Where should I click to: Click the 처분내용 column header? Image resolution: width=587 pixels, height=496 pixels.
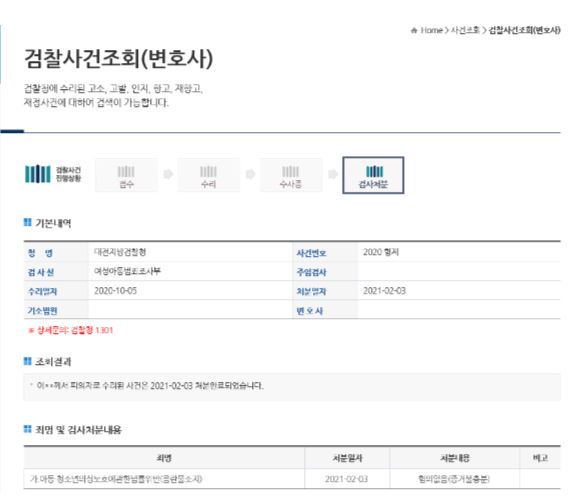455,458
